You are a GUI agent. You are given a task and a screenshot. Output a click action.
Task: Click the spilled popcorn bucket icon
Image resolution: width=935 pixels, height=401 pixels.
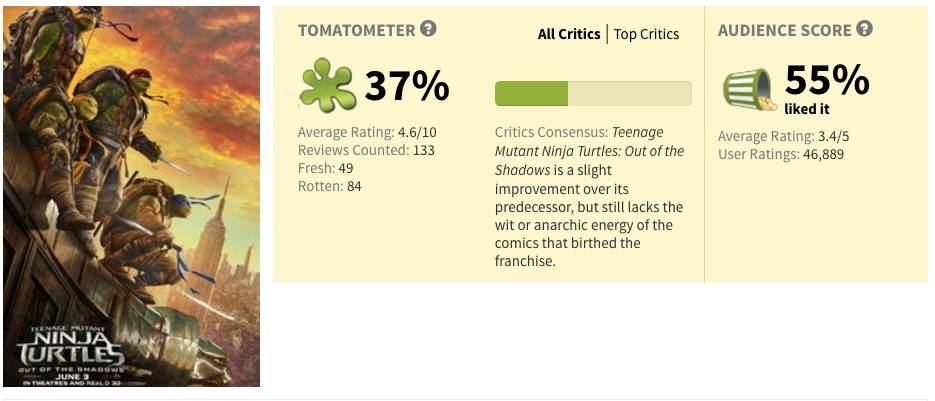[748, 89]
